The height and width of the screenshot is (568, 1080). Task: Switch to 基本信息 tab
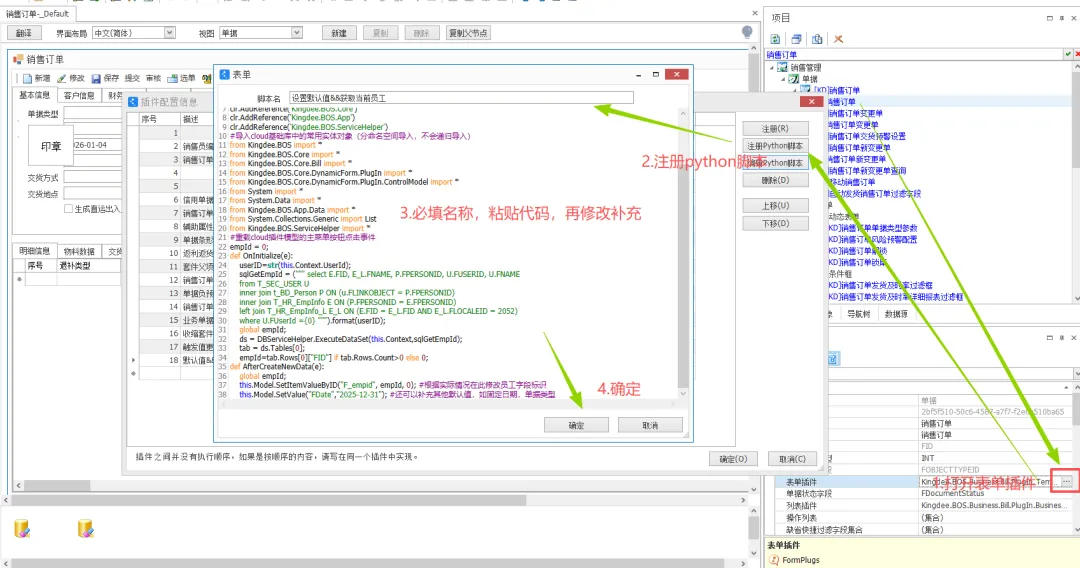tap(34, 95)
